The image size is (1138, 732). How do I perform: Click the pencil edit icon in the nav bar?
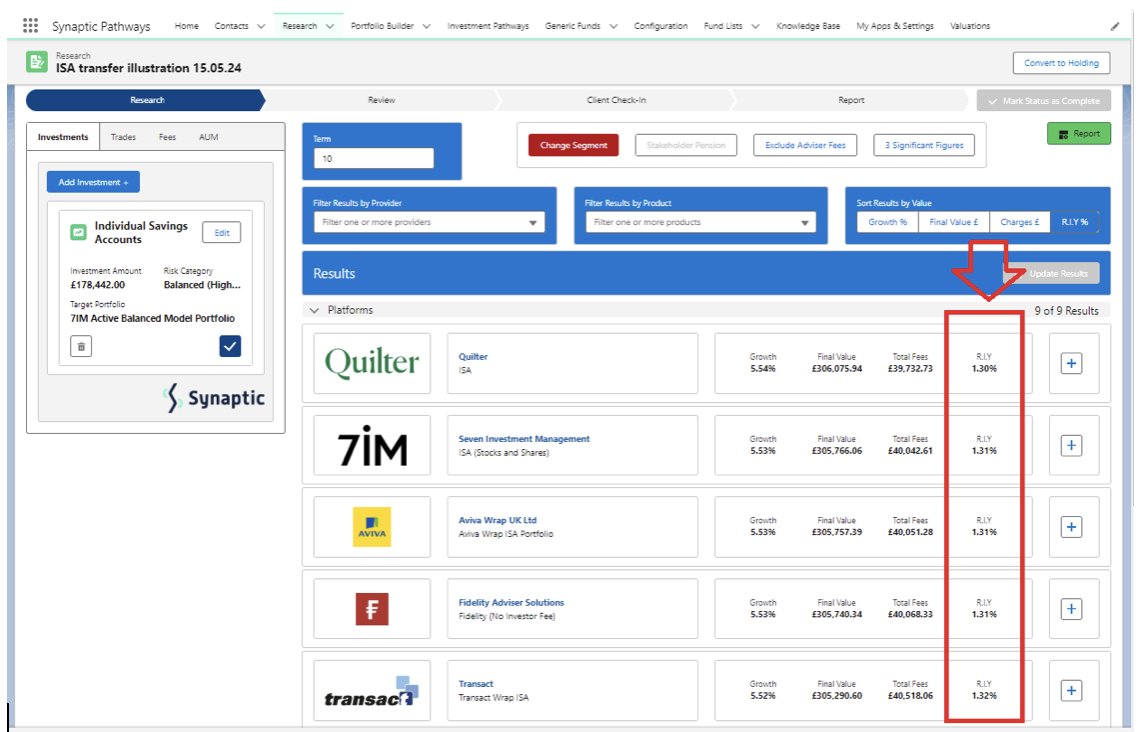(x=1115, y=26)
